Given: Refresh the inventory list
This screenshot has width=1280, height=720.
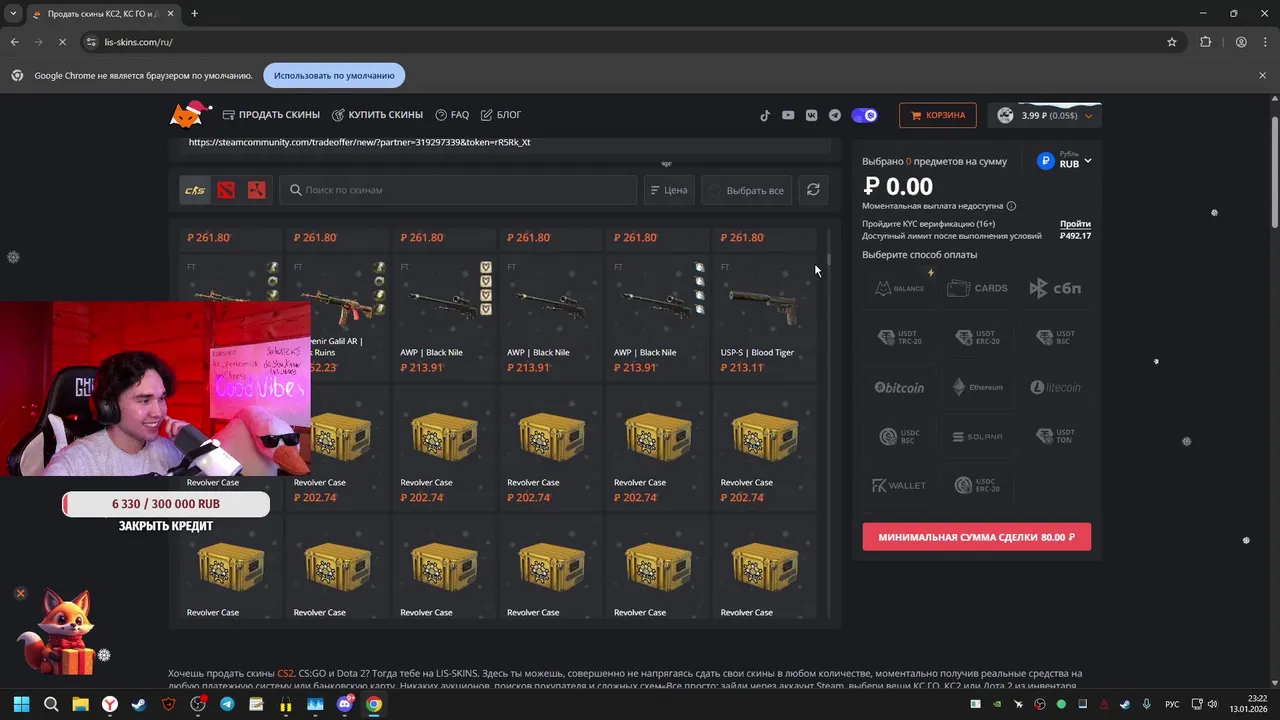Looking at the screenshot, I should pyautogui.click(x=813, y=190).
